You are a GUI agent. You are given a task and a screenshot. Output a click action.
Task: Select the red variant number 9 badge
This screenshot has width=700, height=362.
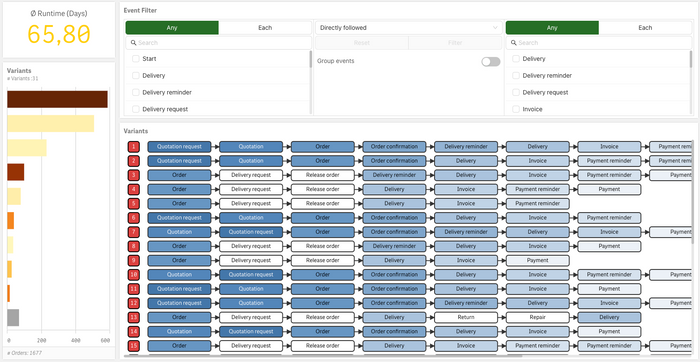tap(133, 260)
